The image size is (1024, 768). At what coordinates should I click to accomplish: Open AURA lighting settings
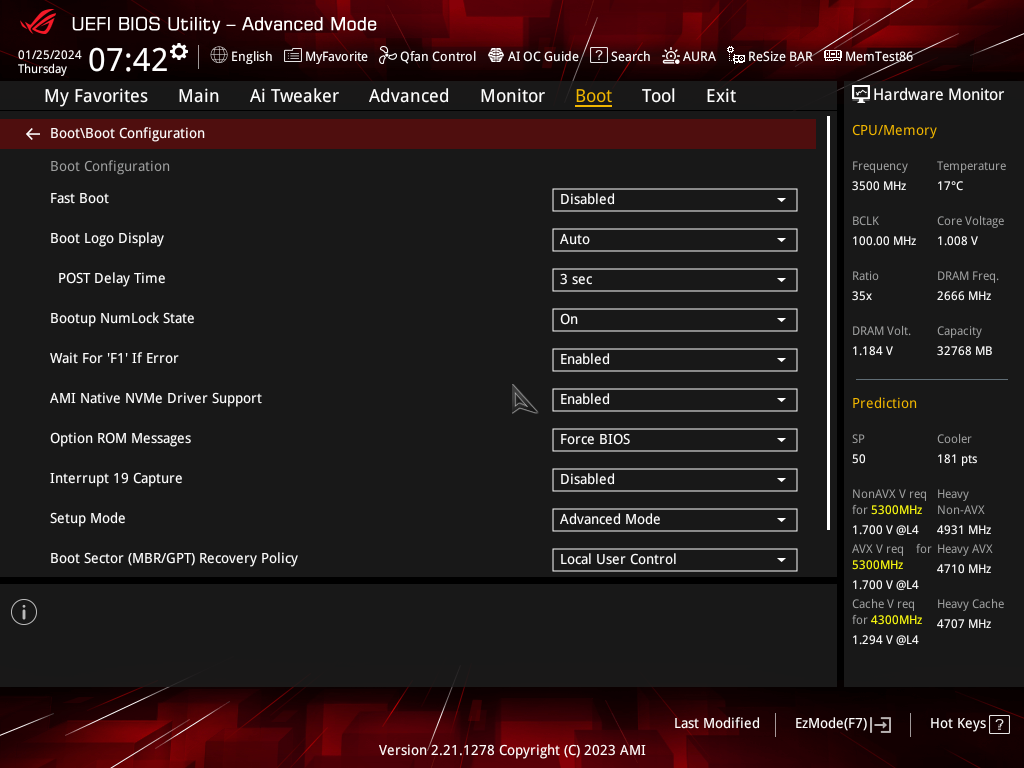[689, 56]
